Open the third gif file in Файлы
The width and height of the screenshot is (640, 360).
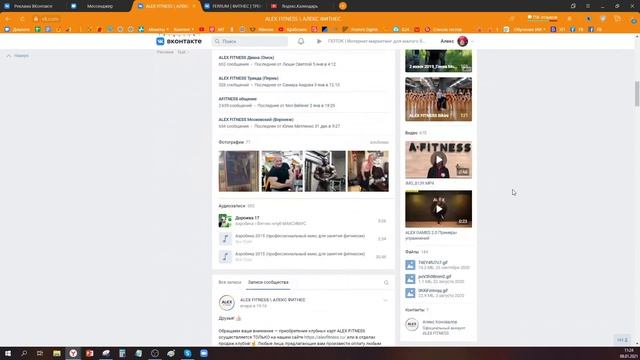[x=433, y=290]
